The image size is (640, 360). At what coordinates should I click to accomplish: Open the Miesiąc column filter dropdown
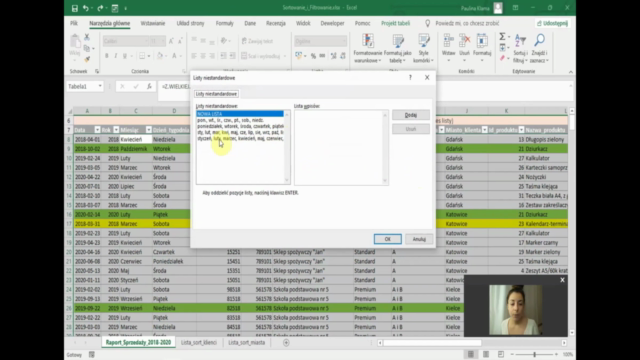[149, 130]
